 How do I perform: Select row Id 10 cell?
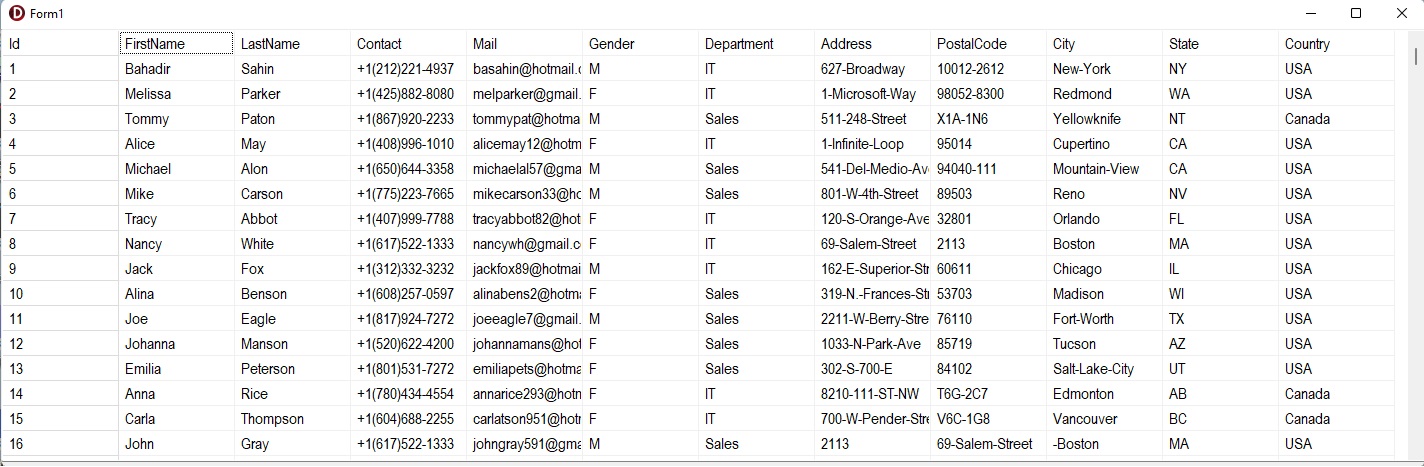[59, 294]
